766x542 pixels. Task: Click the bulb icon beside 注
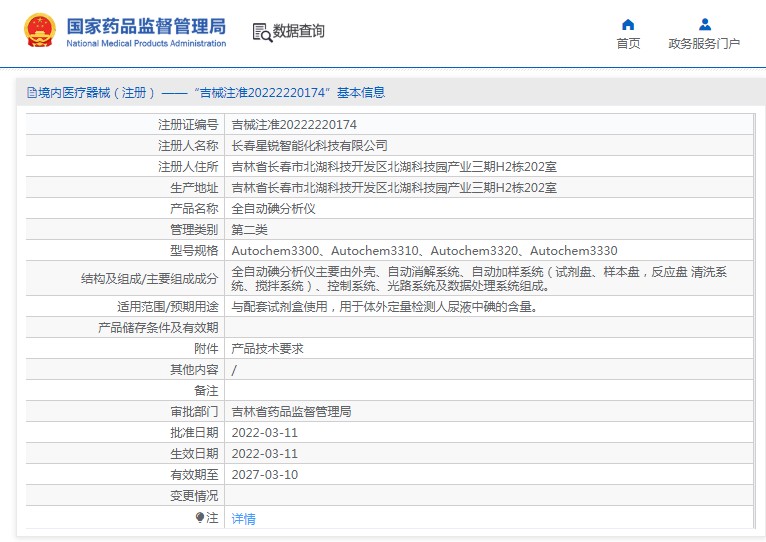click(x=199, y=517)
